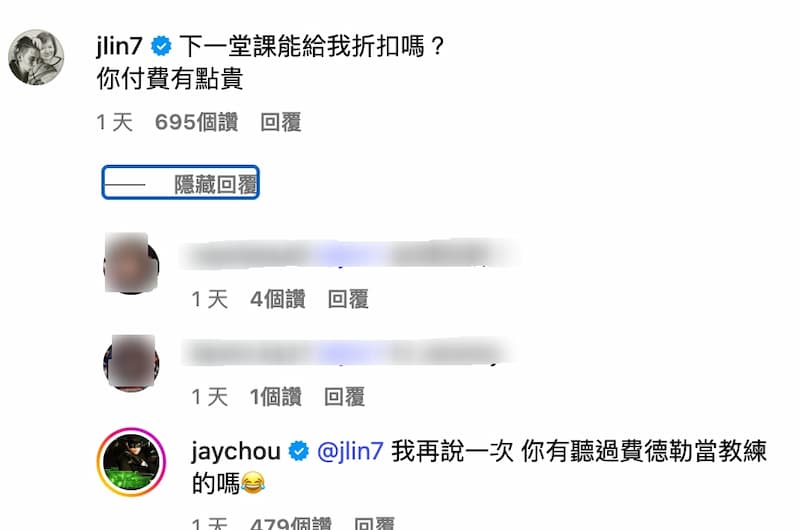The width and height of the screenshot is (800, 530).
Task: Open jaychou's story-ringed profile picture
Action: tap(131, 462)
